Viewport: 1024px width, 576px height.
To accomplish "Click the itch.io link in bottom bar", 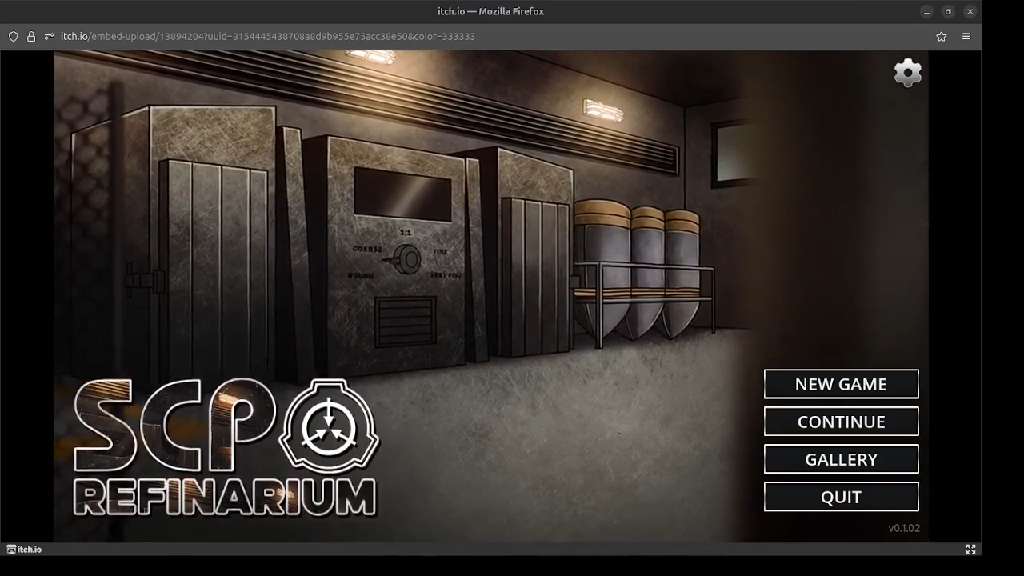I will (26, 549).
